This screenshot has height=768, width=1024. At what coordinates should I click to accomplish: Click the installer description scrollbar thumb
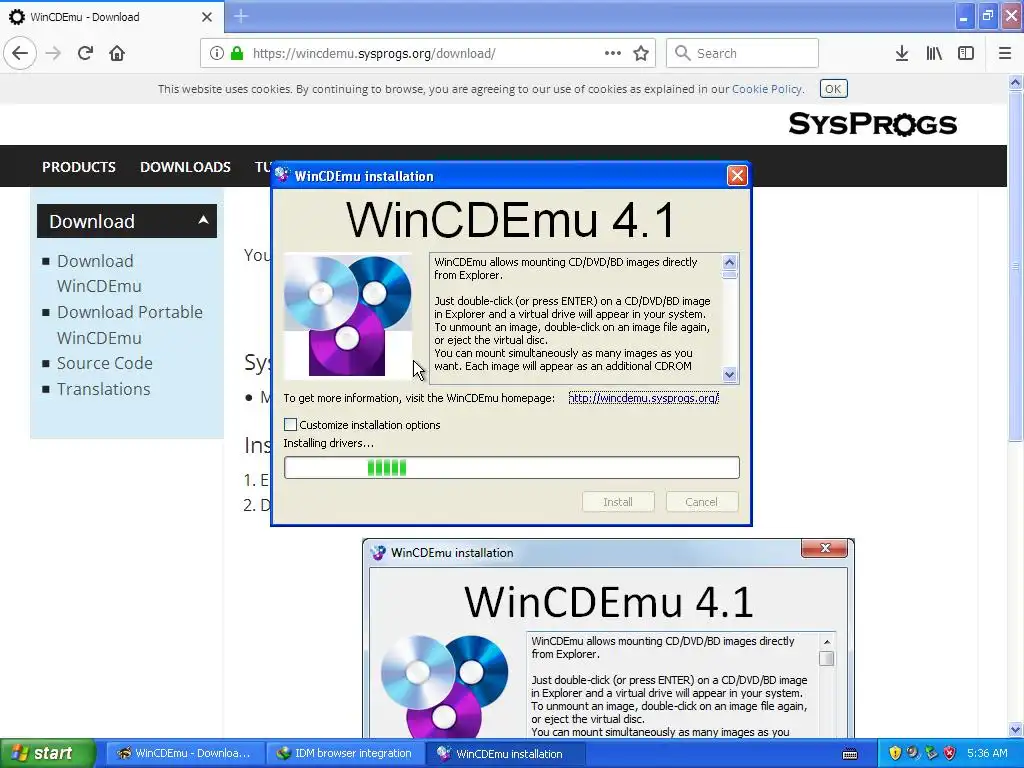(x=729, y=274)
